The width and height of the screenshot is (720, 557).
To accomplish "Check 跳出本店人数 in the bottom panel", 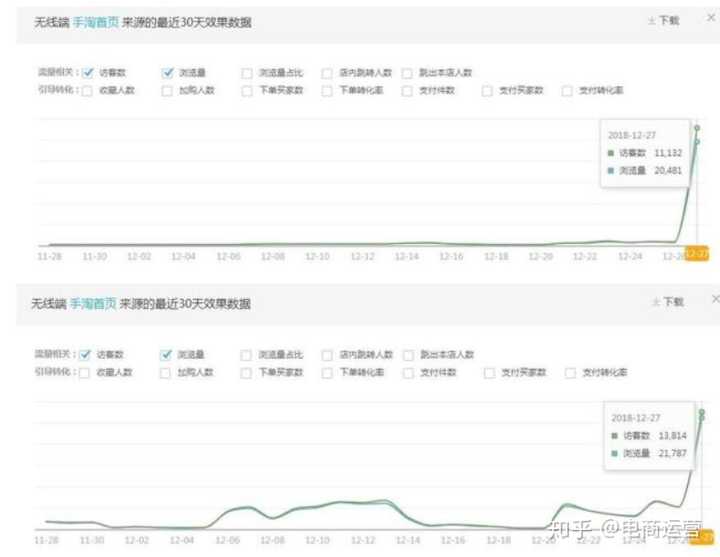I will [x=408, y=355].
